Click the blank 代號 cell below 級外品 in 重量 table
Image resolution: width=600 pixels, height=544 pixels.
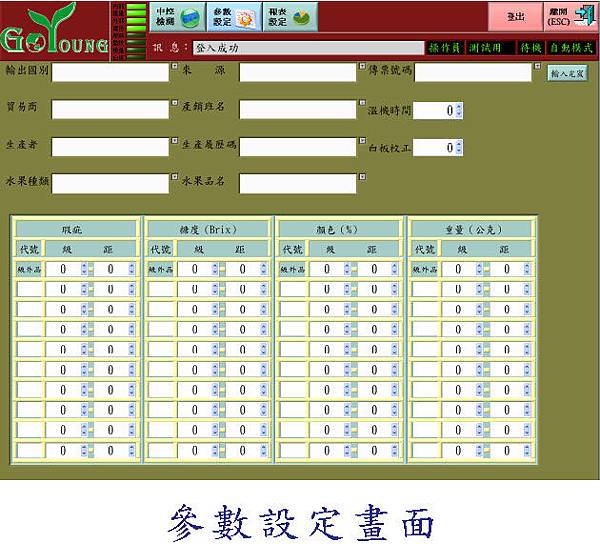click(425, 290)
